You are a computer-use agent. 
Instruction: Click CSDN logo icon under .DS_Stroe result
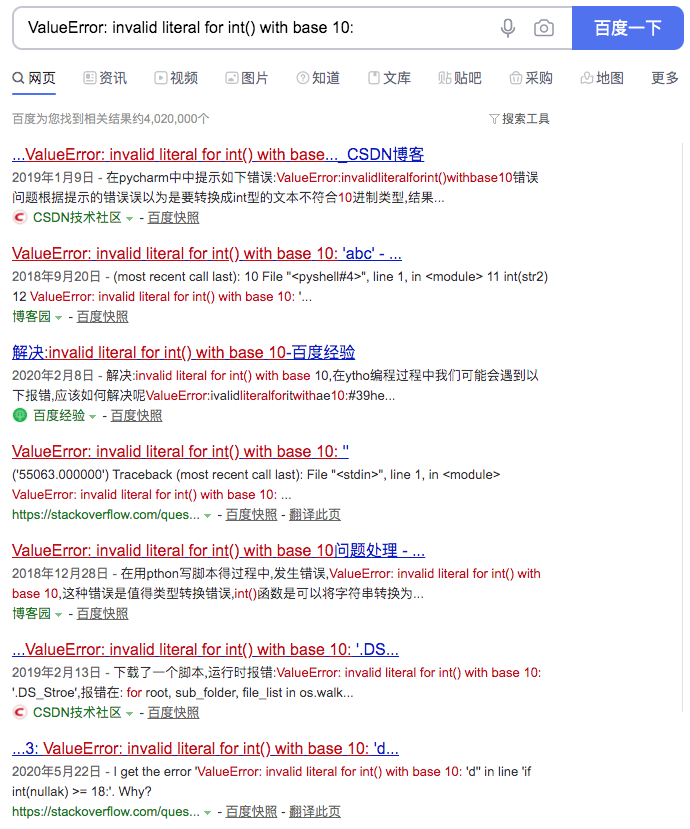pos(20,712)
